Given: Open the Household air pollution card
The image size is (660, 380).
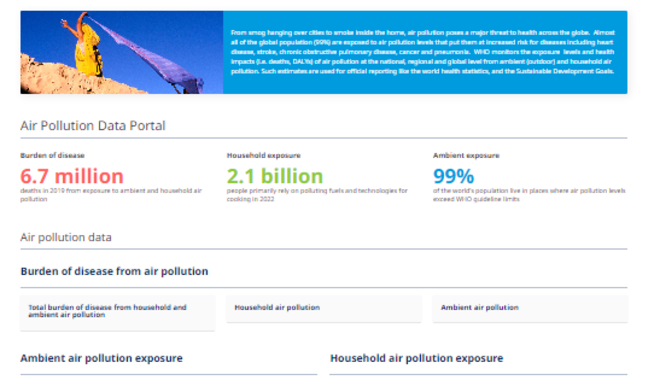Looking at the screenshot, I should coord(324,308).
